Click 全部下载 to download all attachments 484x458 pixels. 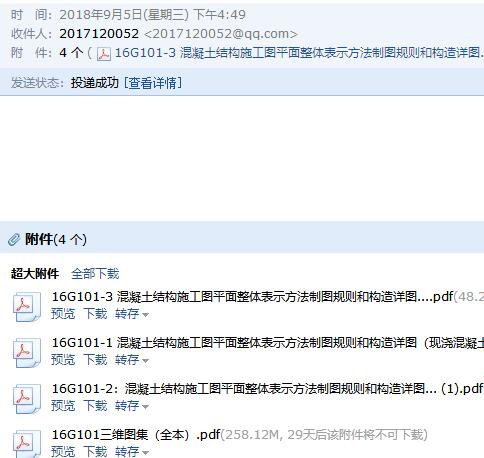(95, 274)
